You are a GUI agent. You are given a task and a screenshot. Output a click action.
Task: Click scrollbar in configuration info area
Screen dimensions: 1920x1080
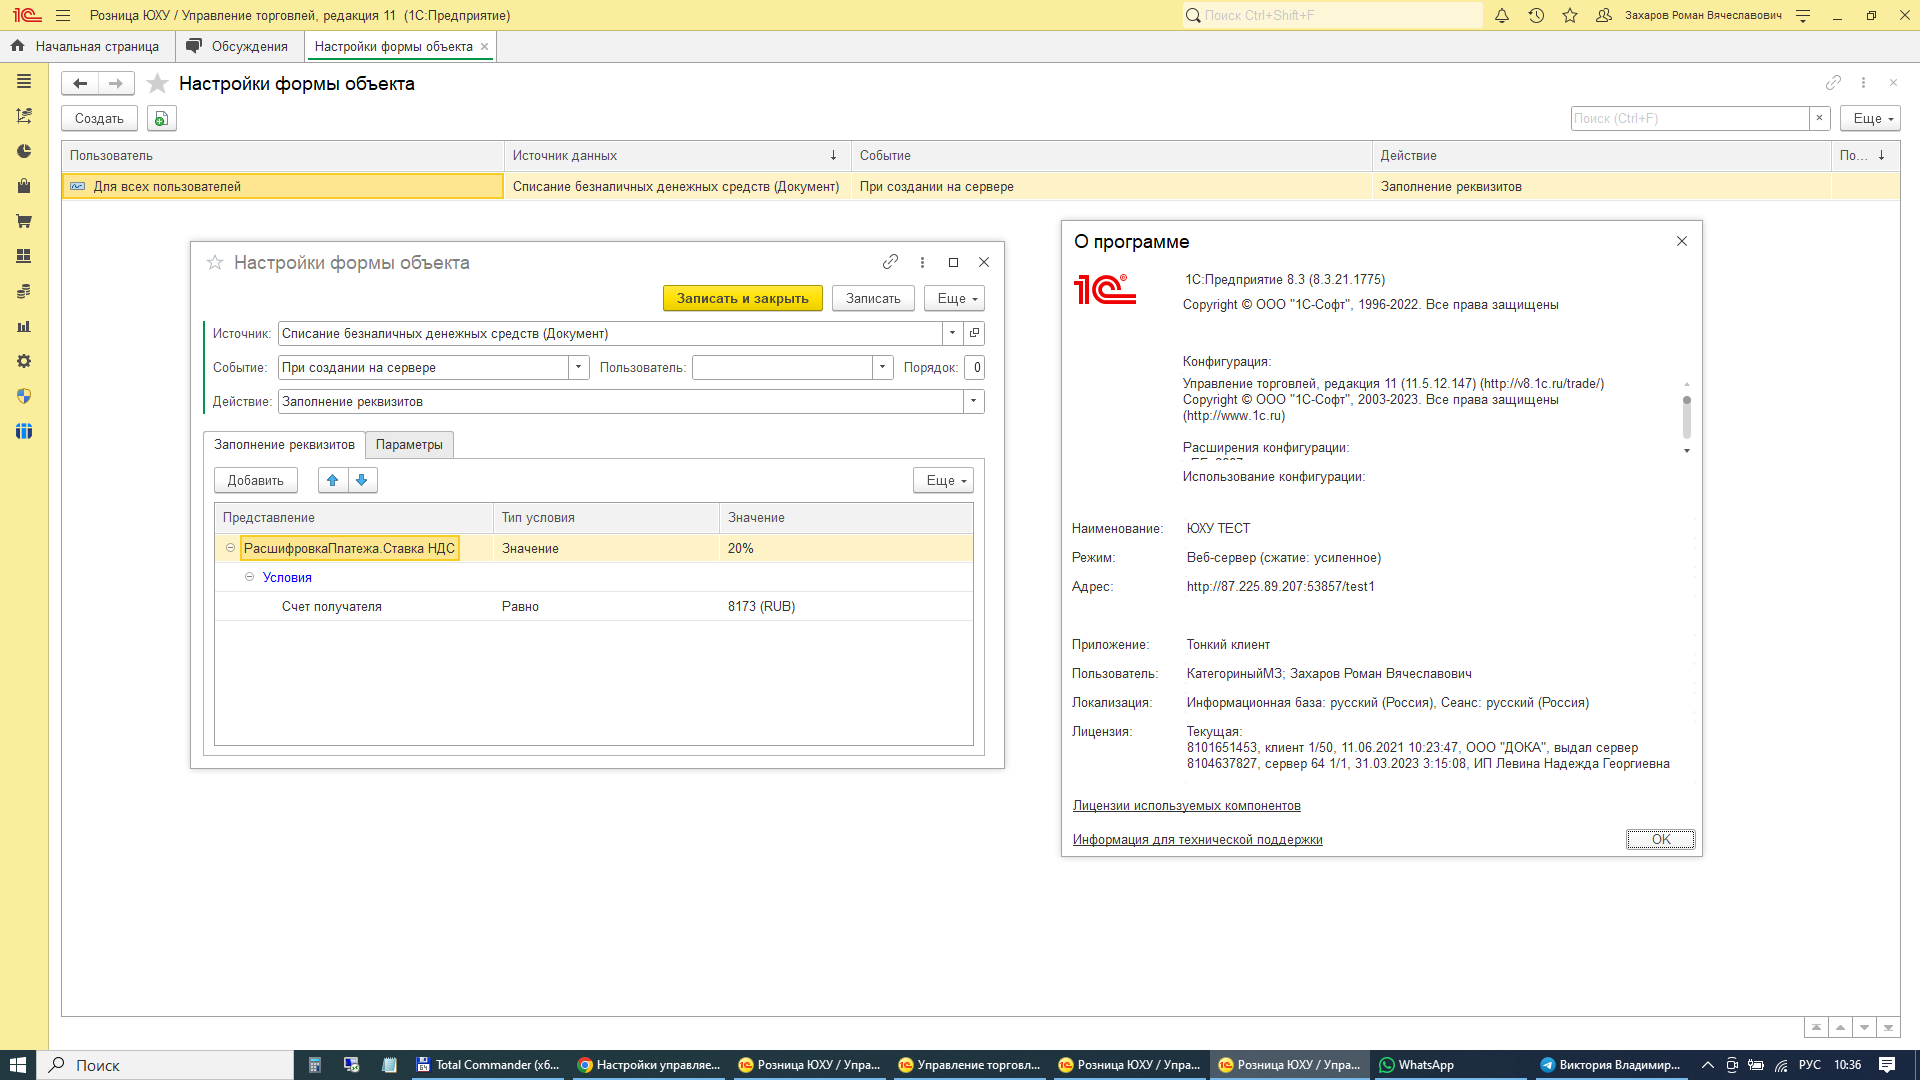[x=1686, y=417]
